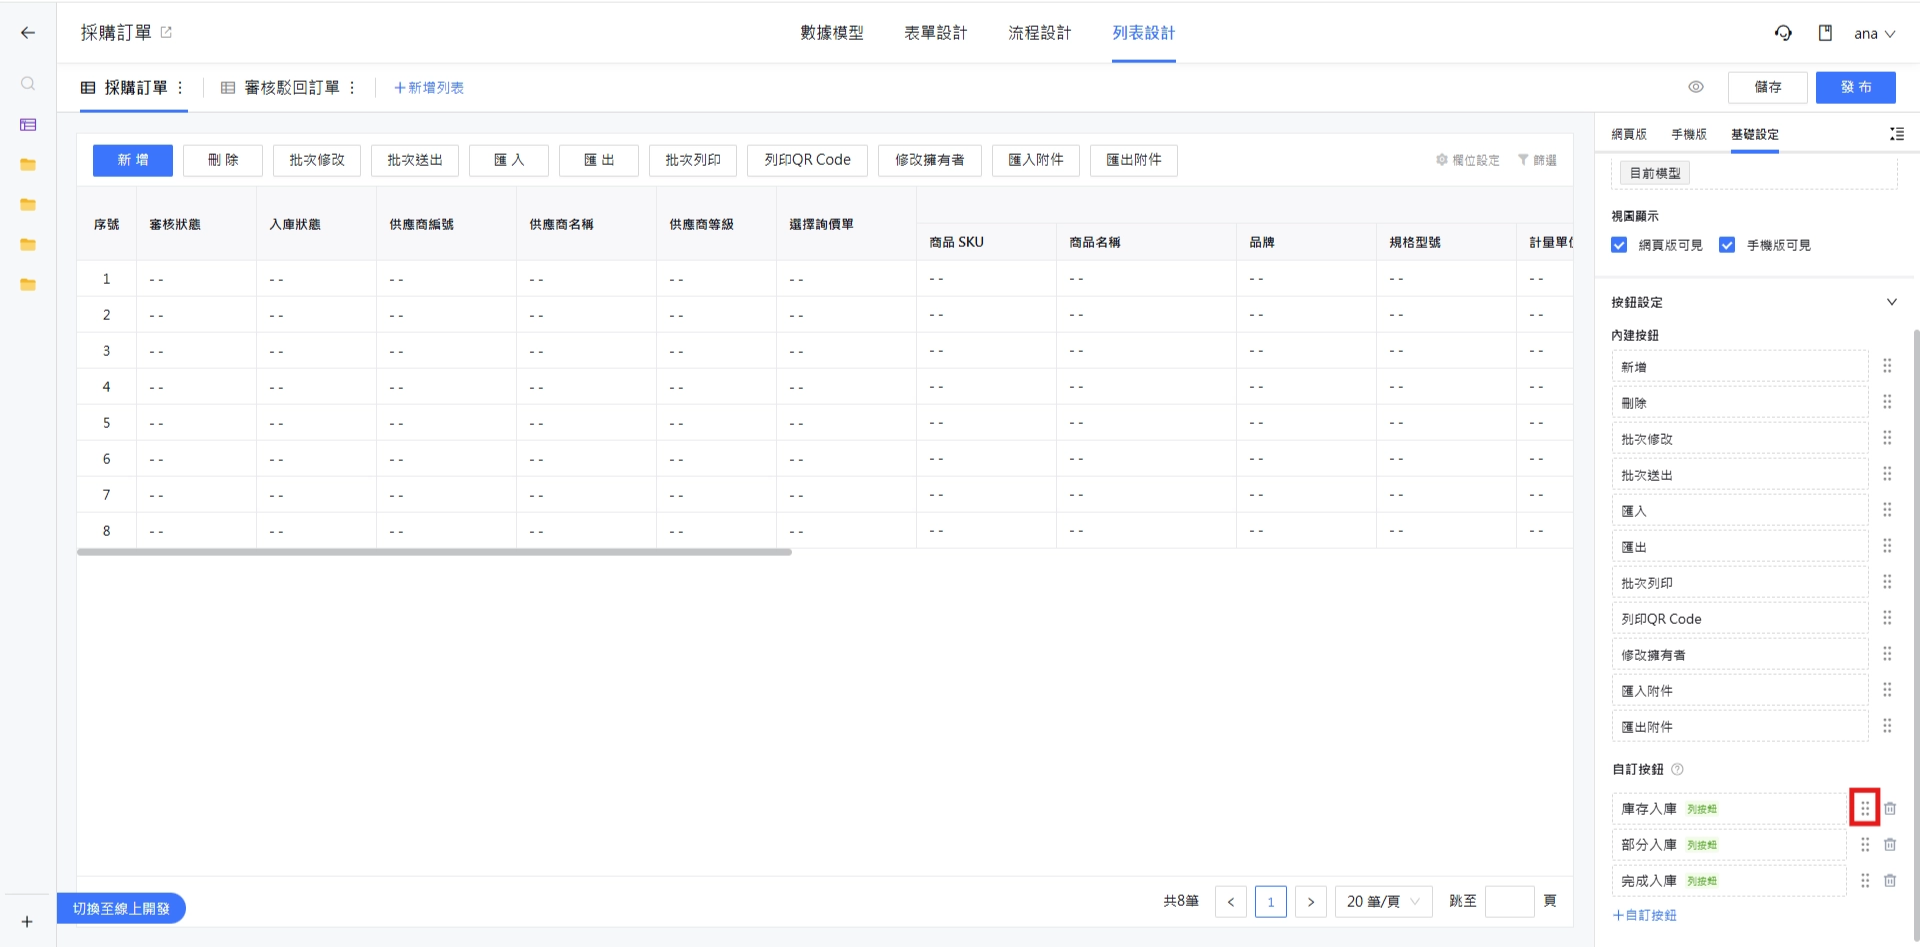Toggle 手機版可見 checkbox
The image size is (1920, 947).
(x=1727, y=245)
